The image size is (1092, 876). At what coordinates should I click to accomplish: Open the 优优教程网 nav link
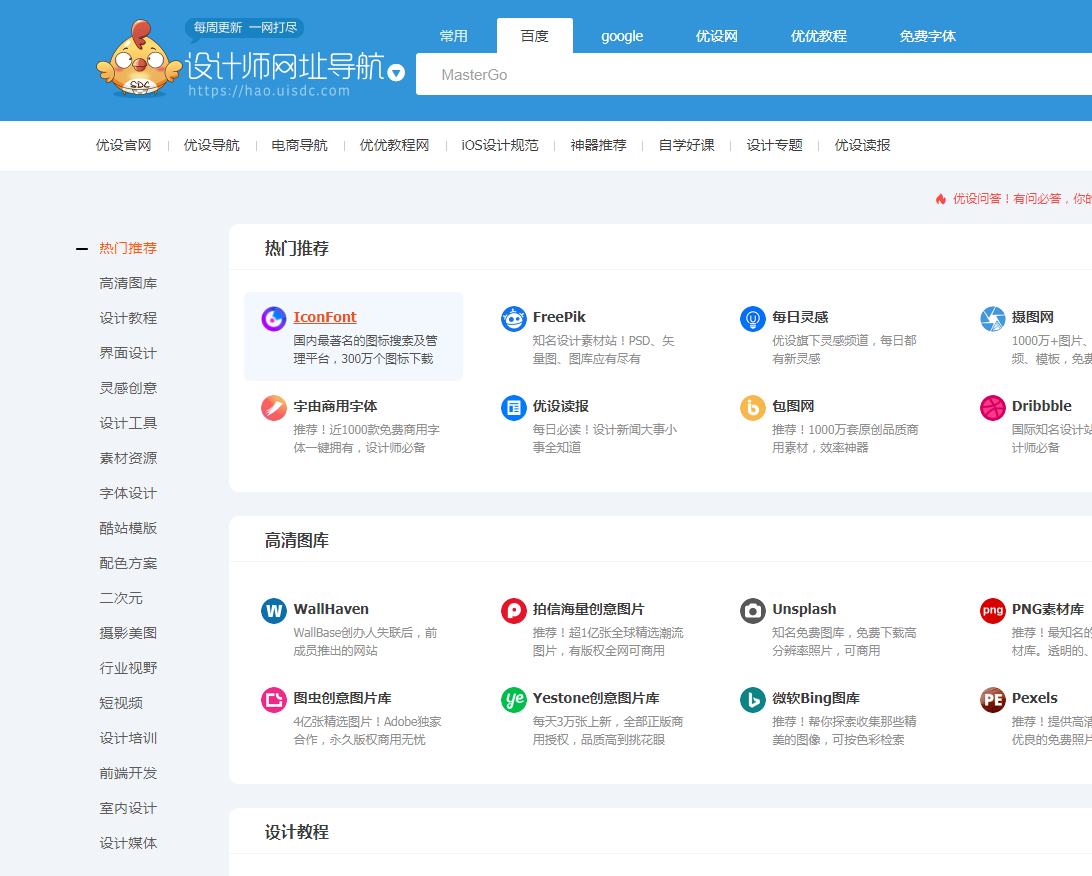tap(394, 146)
